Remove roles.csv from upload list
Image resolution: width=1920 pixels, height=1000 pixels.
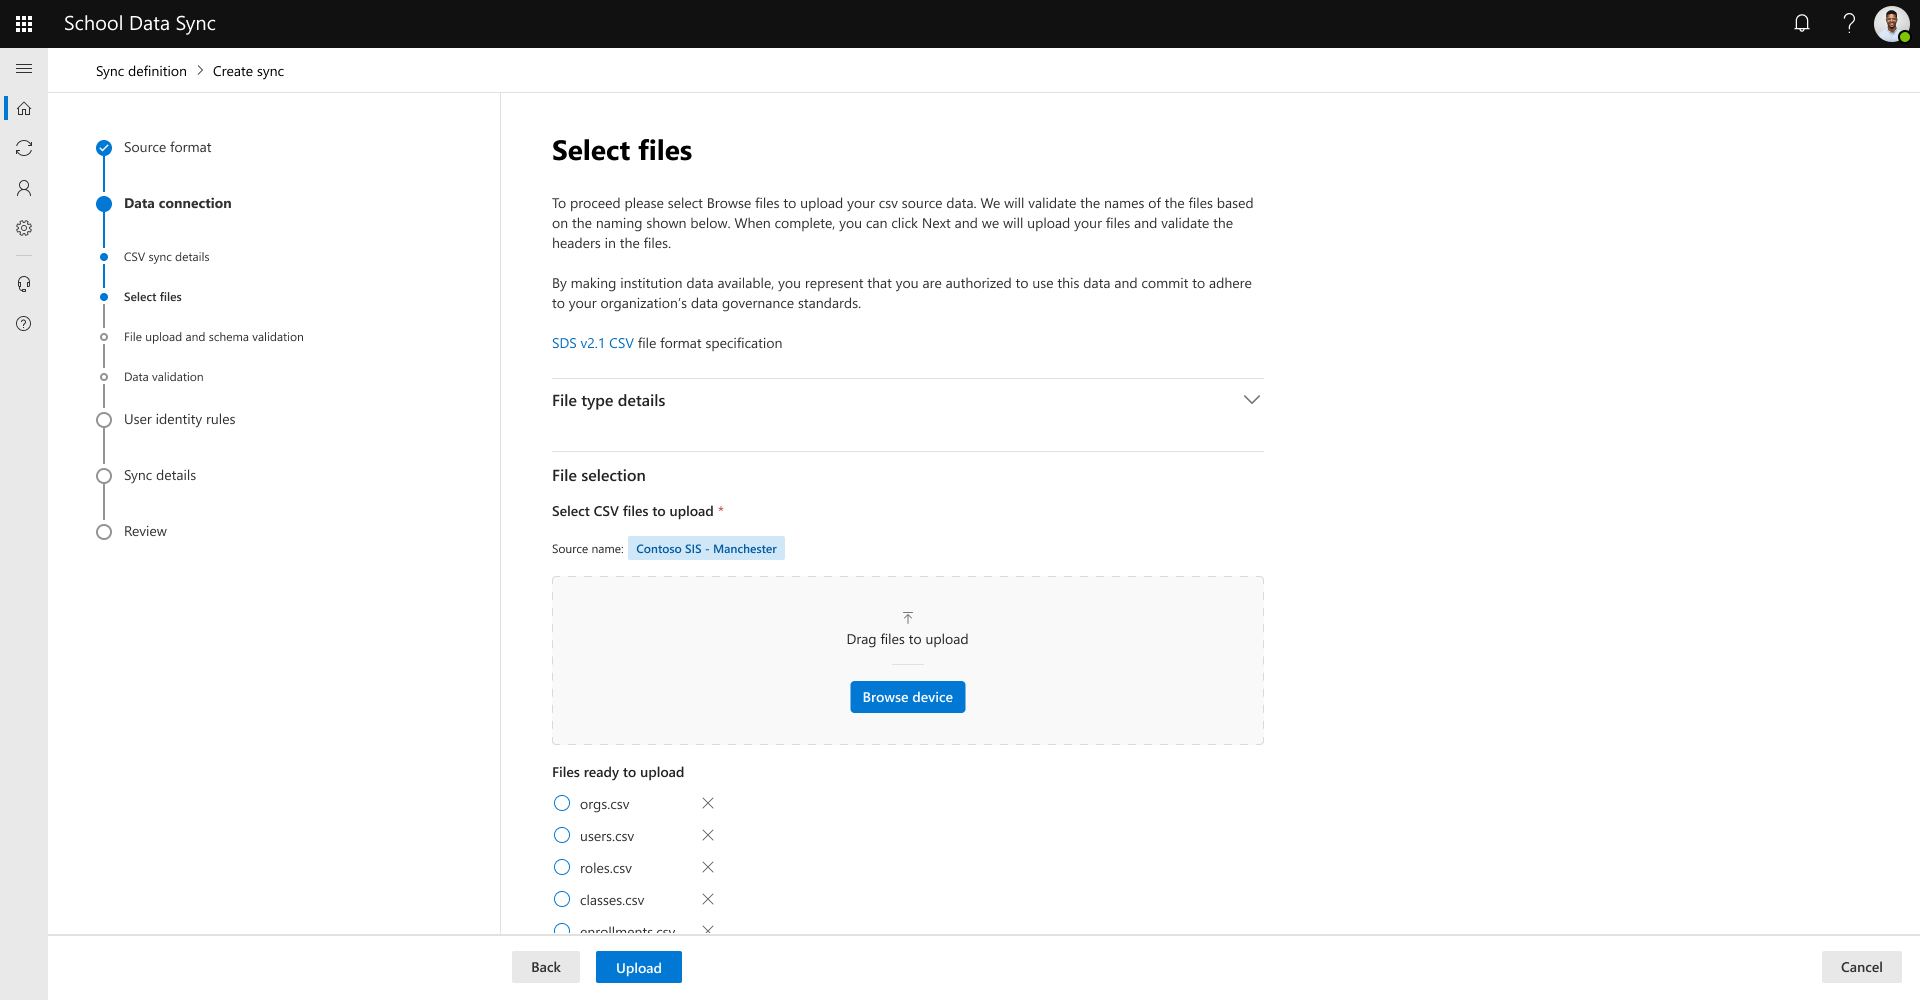708,867
